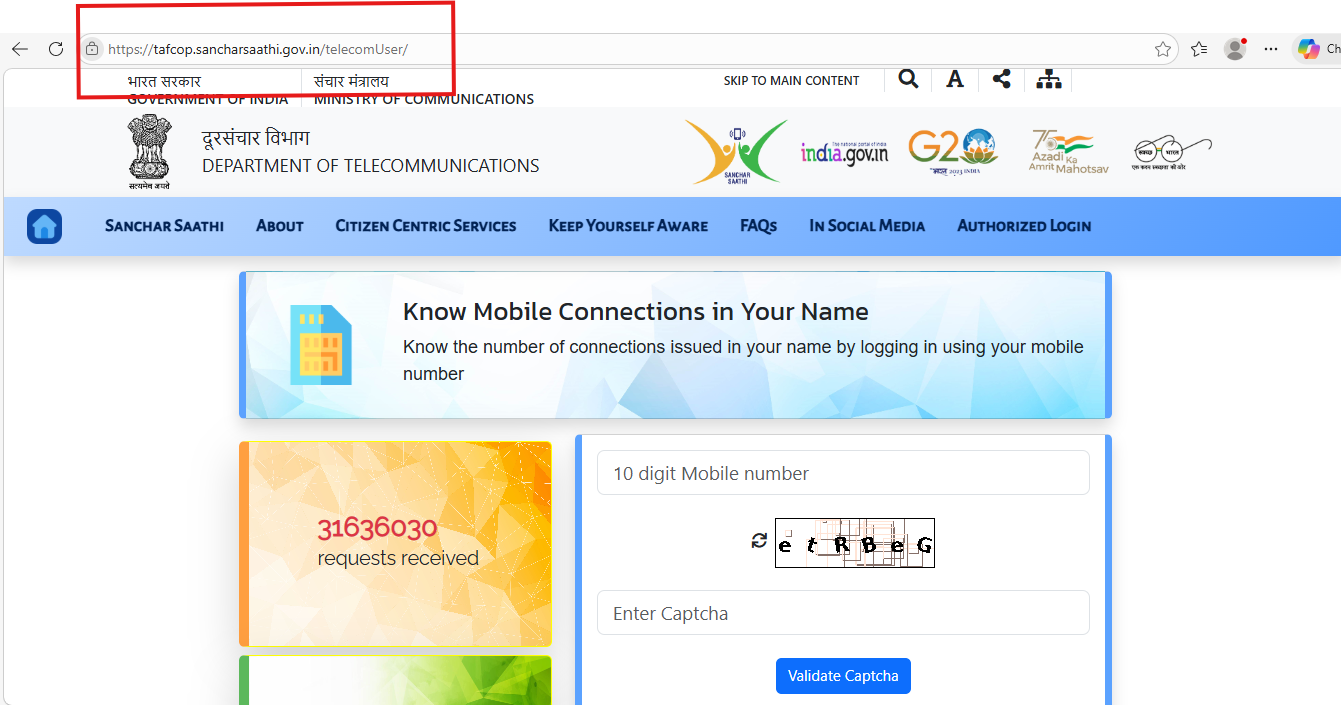This screenshot has height=705, width=1341.
Task: Click the blue home icon in navigation
Action: 44,226
